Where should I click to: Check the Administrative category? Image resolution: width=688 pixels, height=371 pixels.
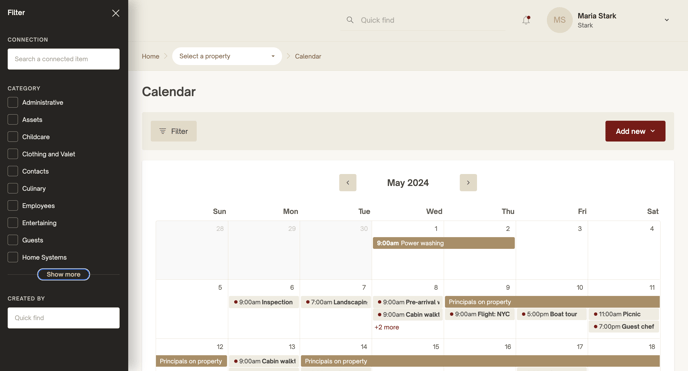13,102
